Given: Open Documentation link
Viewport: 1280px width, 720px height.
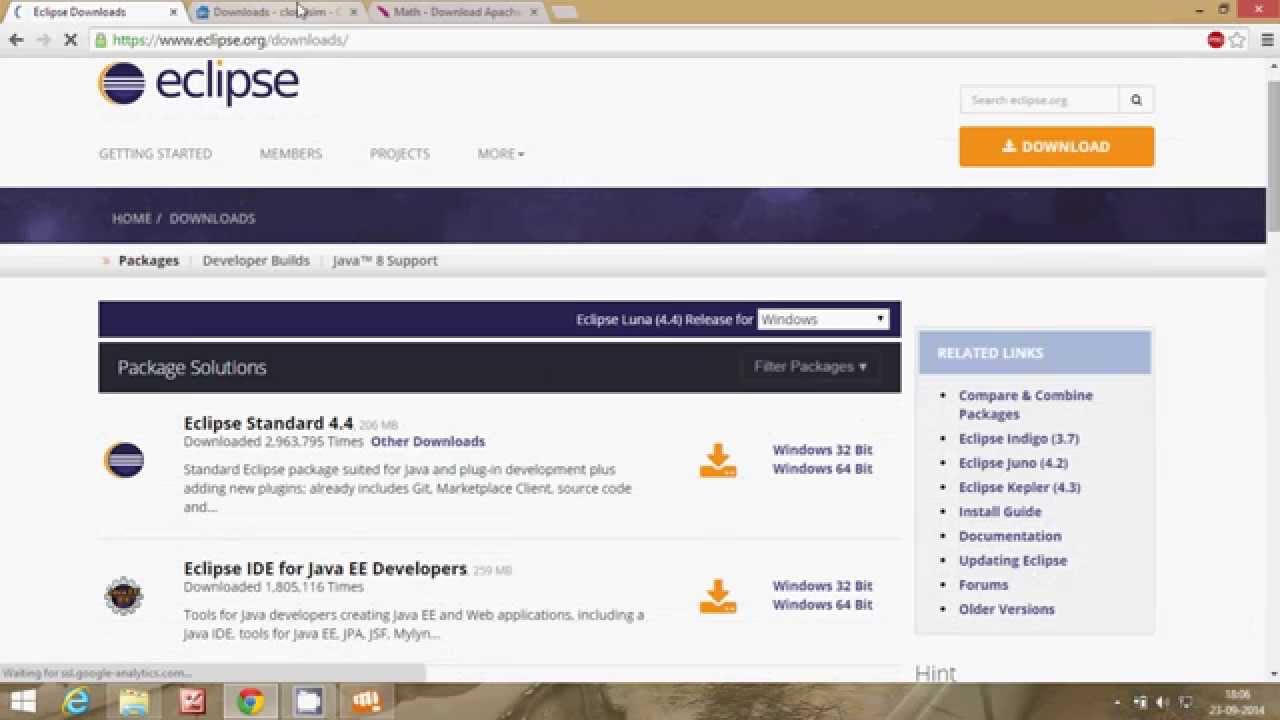Looking at the screenshot, I should [1010, 536].
